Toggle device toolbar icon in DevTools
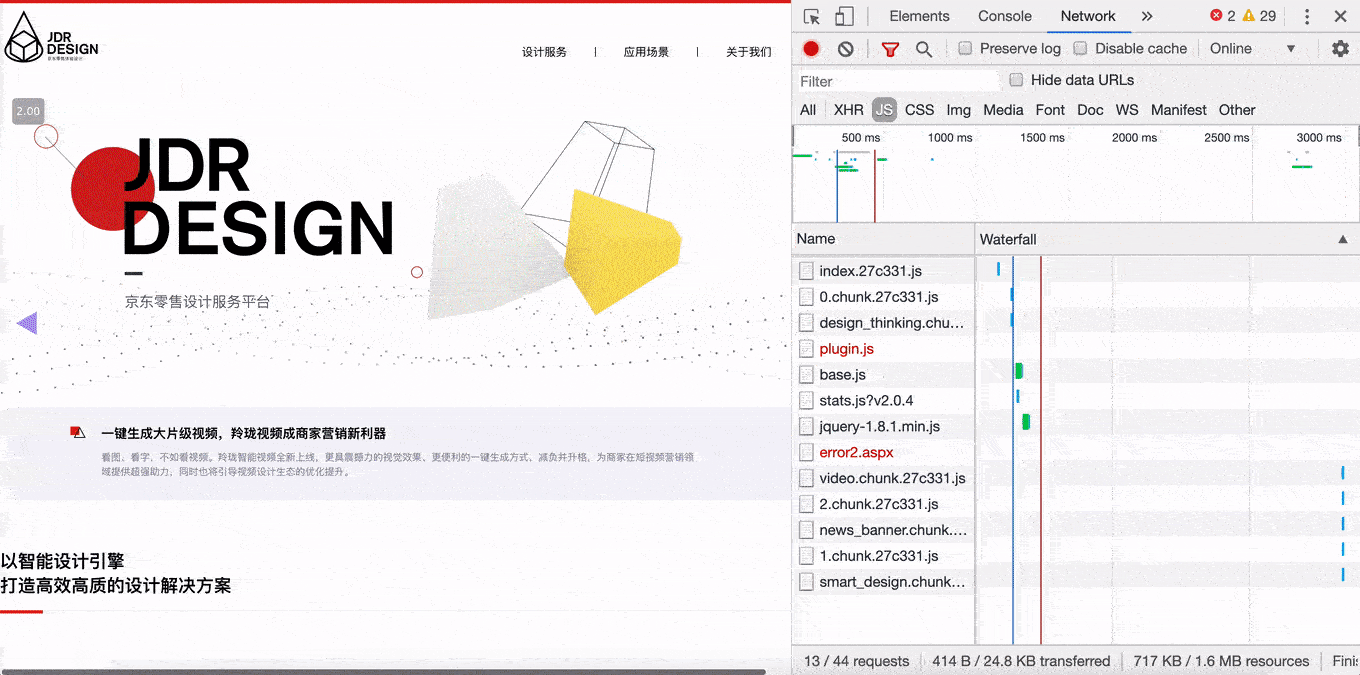The width and height of the screenshot is (1360, 675). click(x=844, y=17)
